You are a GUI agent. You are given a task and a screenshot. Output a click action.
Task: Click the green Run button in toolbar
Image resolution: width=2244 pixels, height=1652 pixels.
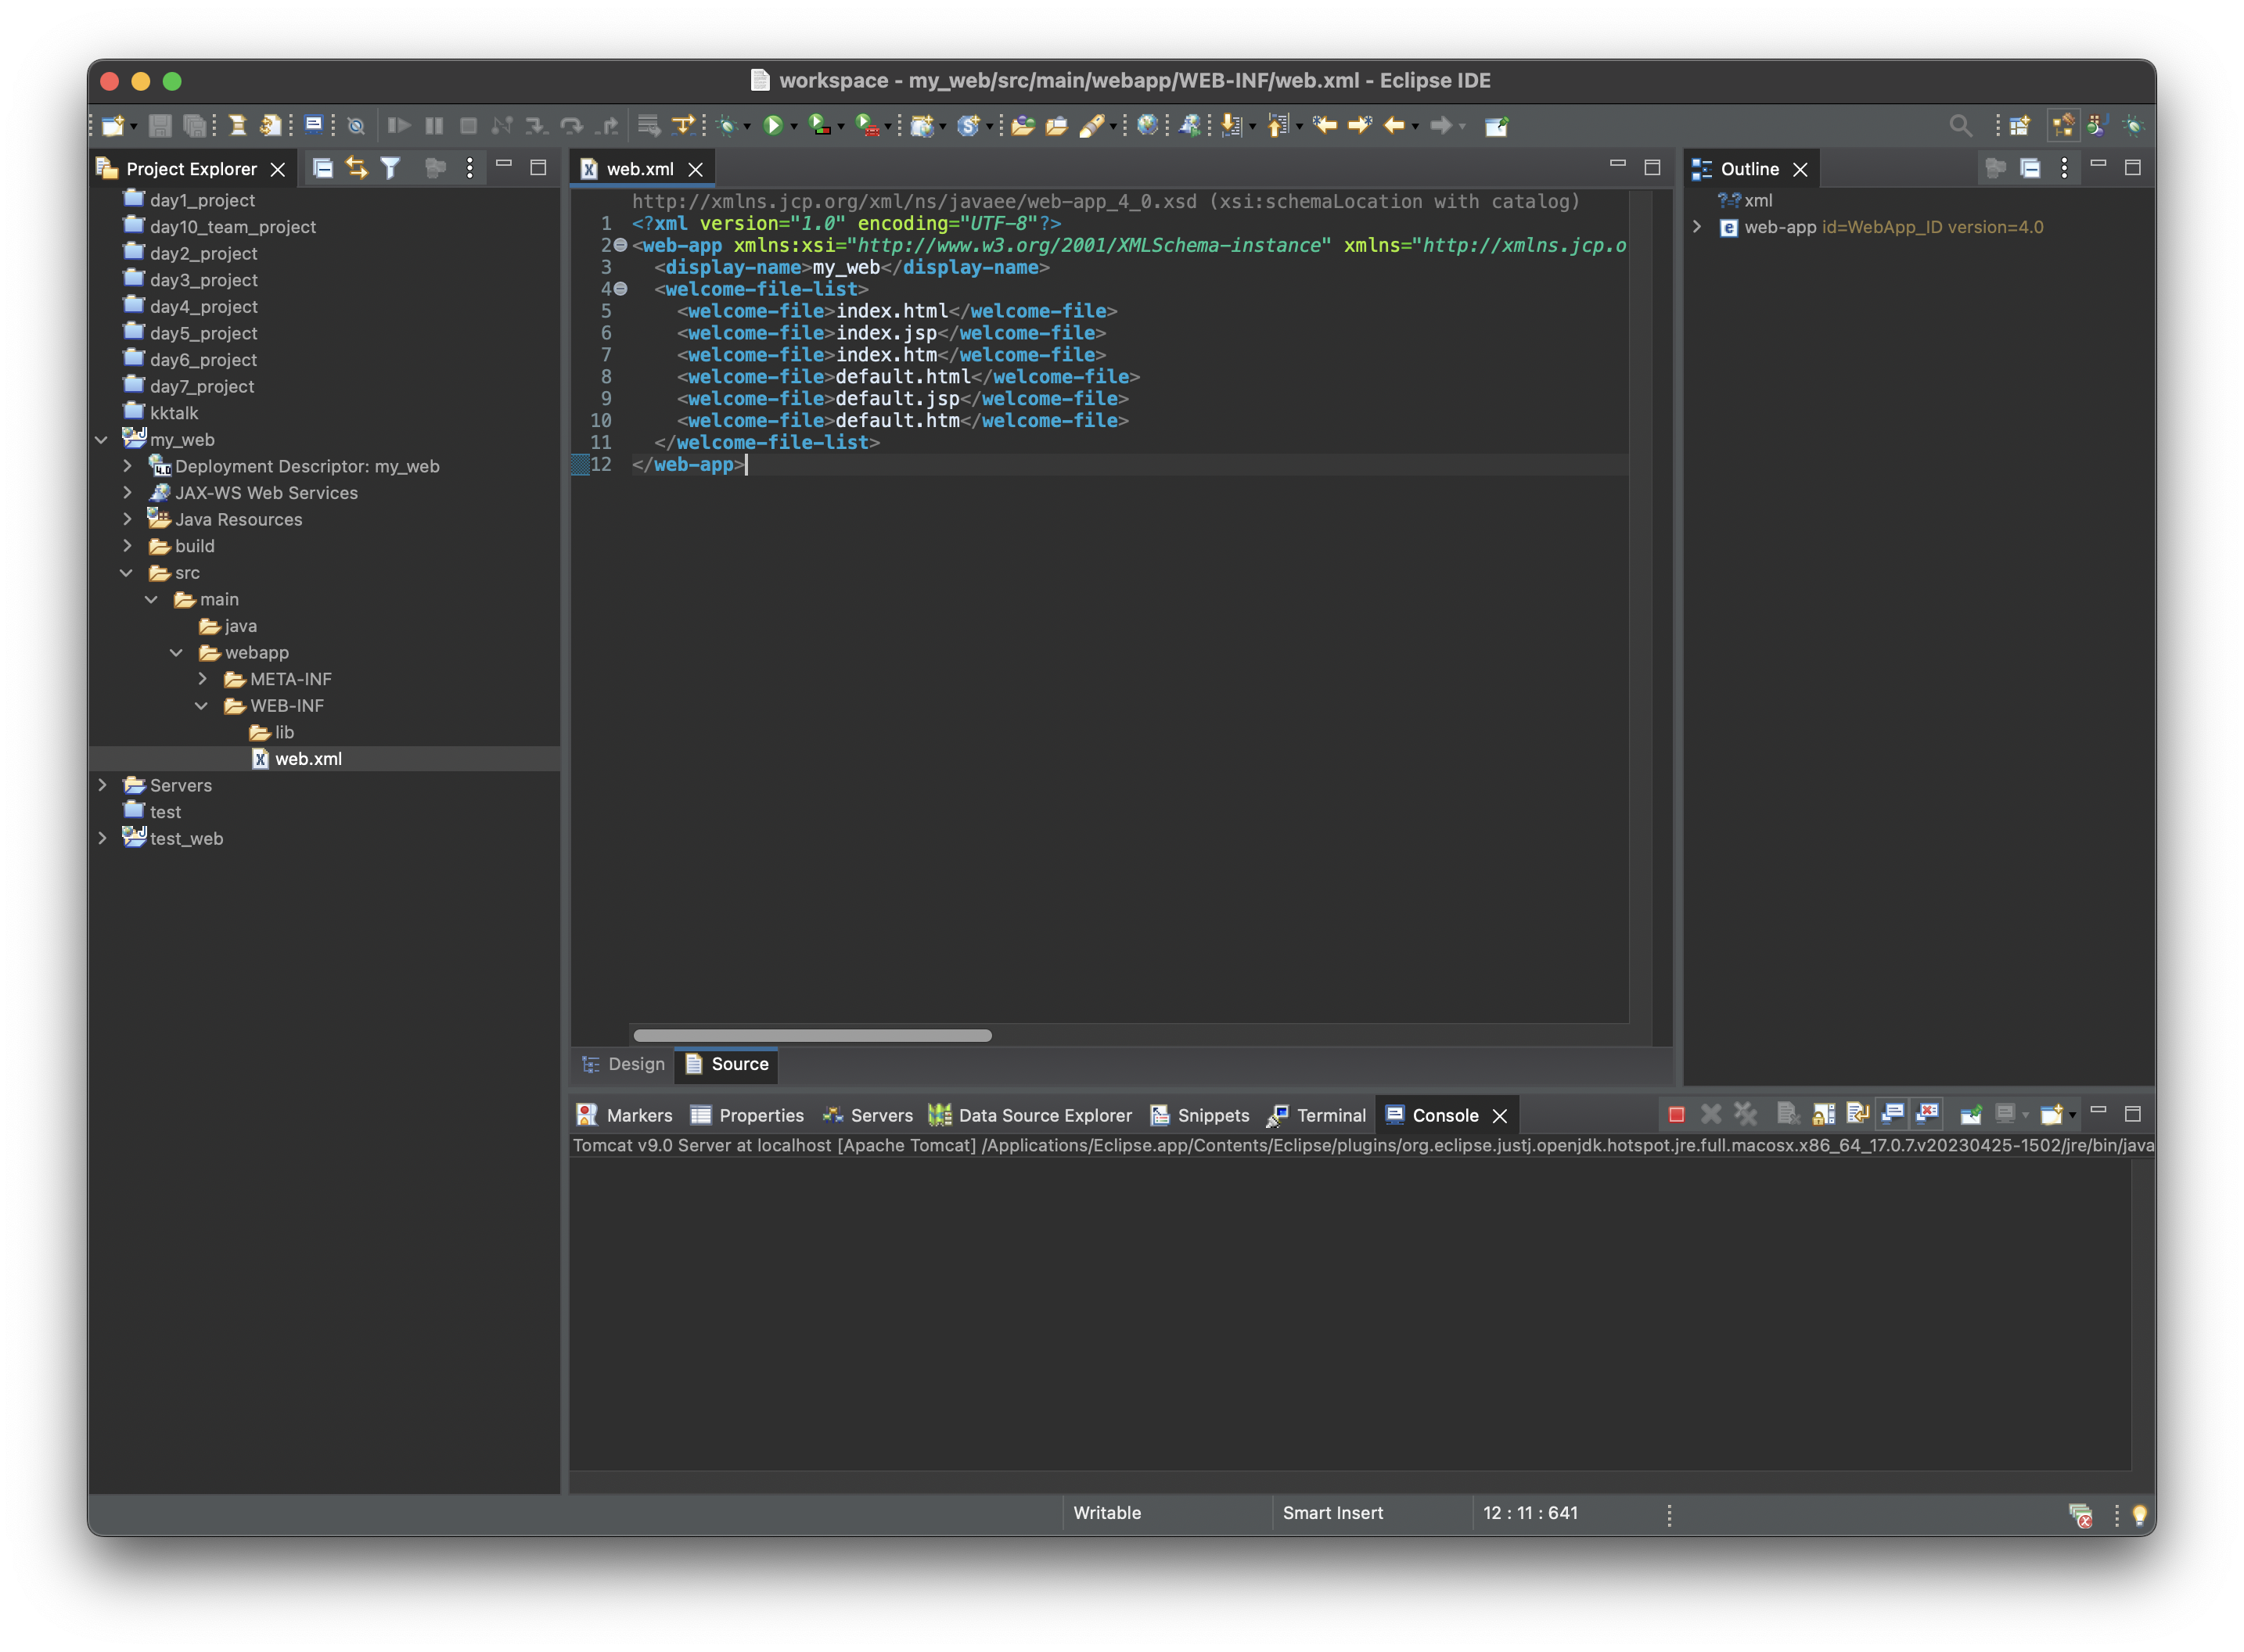click(x=772, y=126)
